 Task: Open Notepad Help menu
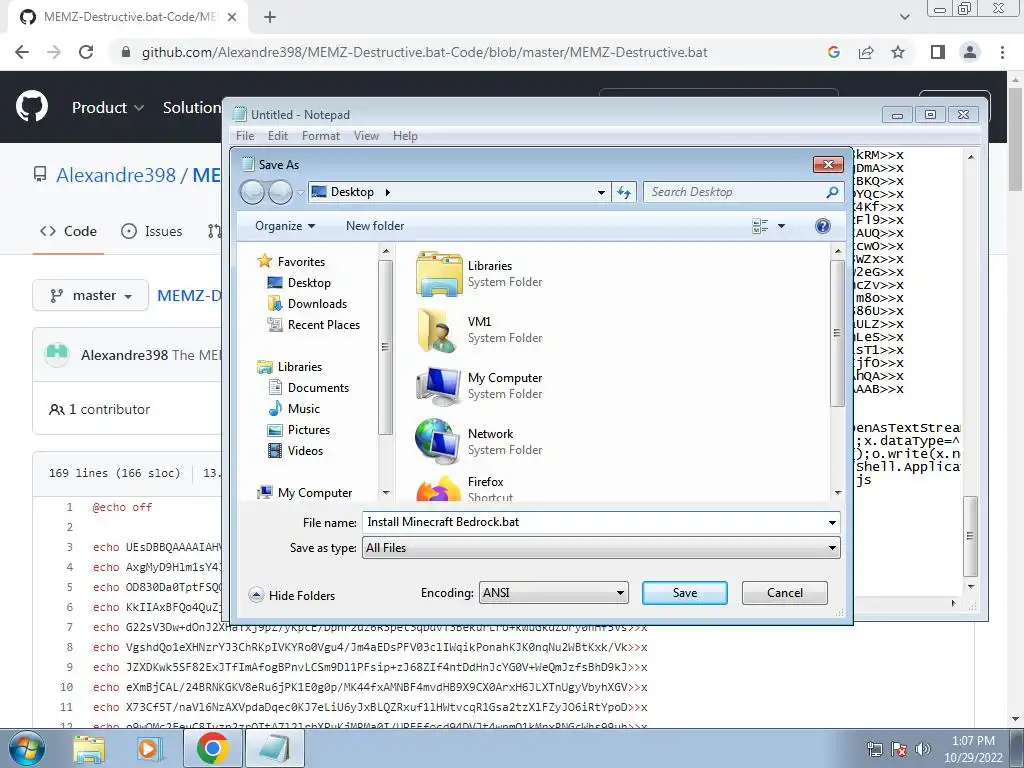tap(405, 136)
